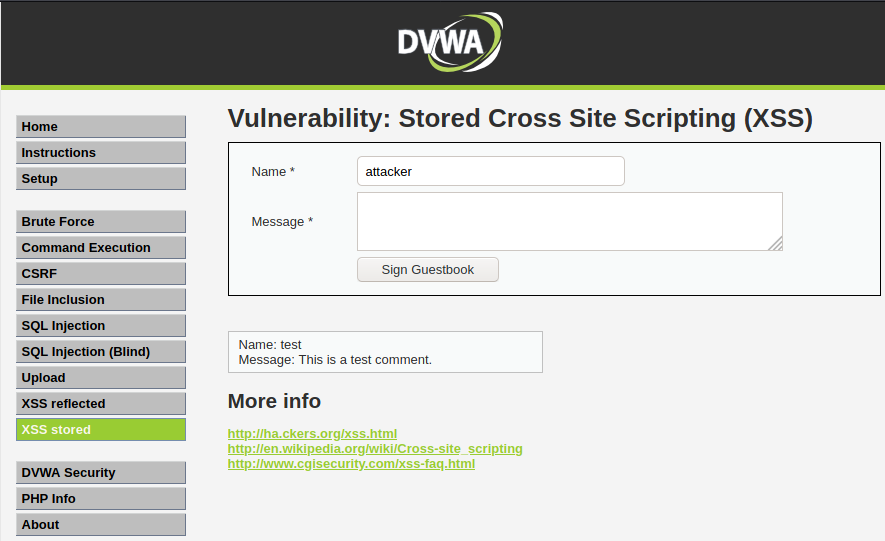The image size is (885, 541).
Task: Click the 'Name *' field label
Action: click(273, 171)
